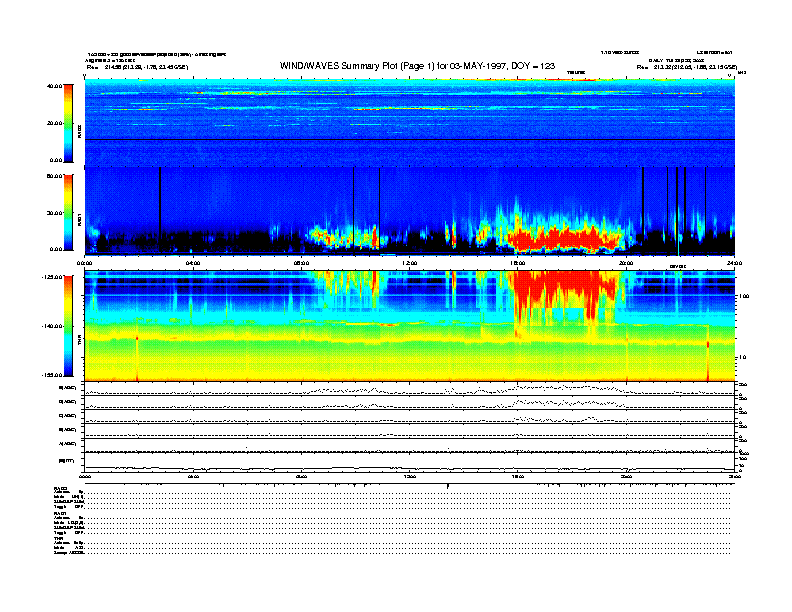Screen dimensions: 792x612
Task: Click the TNR vertical axis label beside its scale
Action: pos(79,342)
